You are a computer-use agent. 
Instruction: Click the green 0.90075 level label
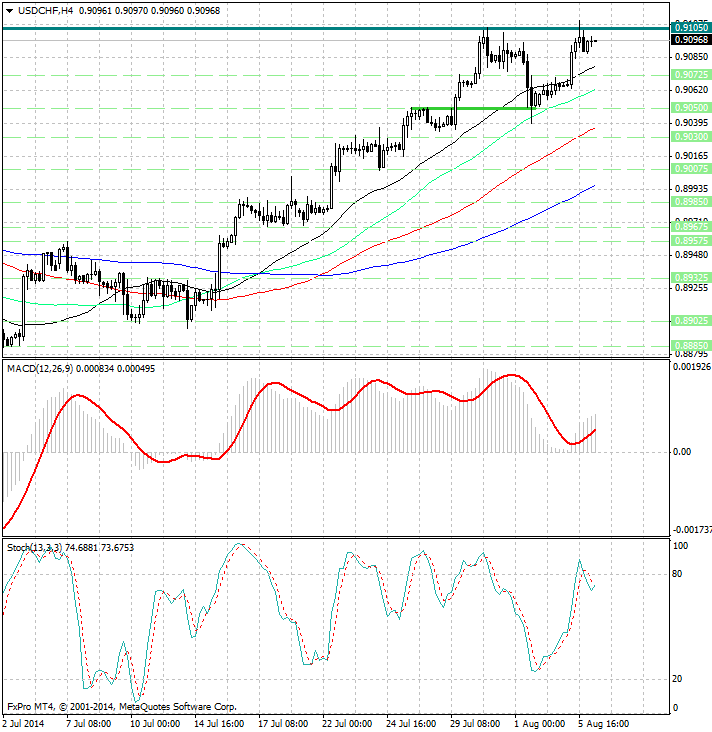coord(691,169)
